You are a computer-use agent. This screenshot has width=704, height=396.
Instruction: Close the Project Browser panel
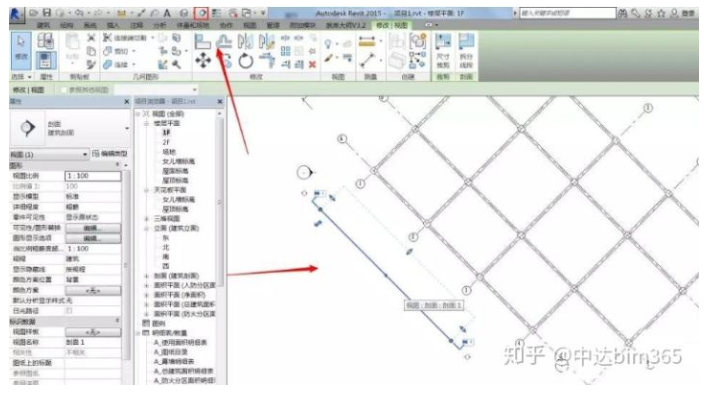220,102
